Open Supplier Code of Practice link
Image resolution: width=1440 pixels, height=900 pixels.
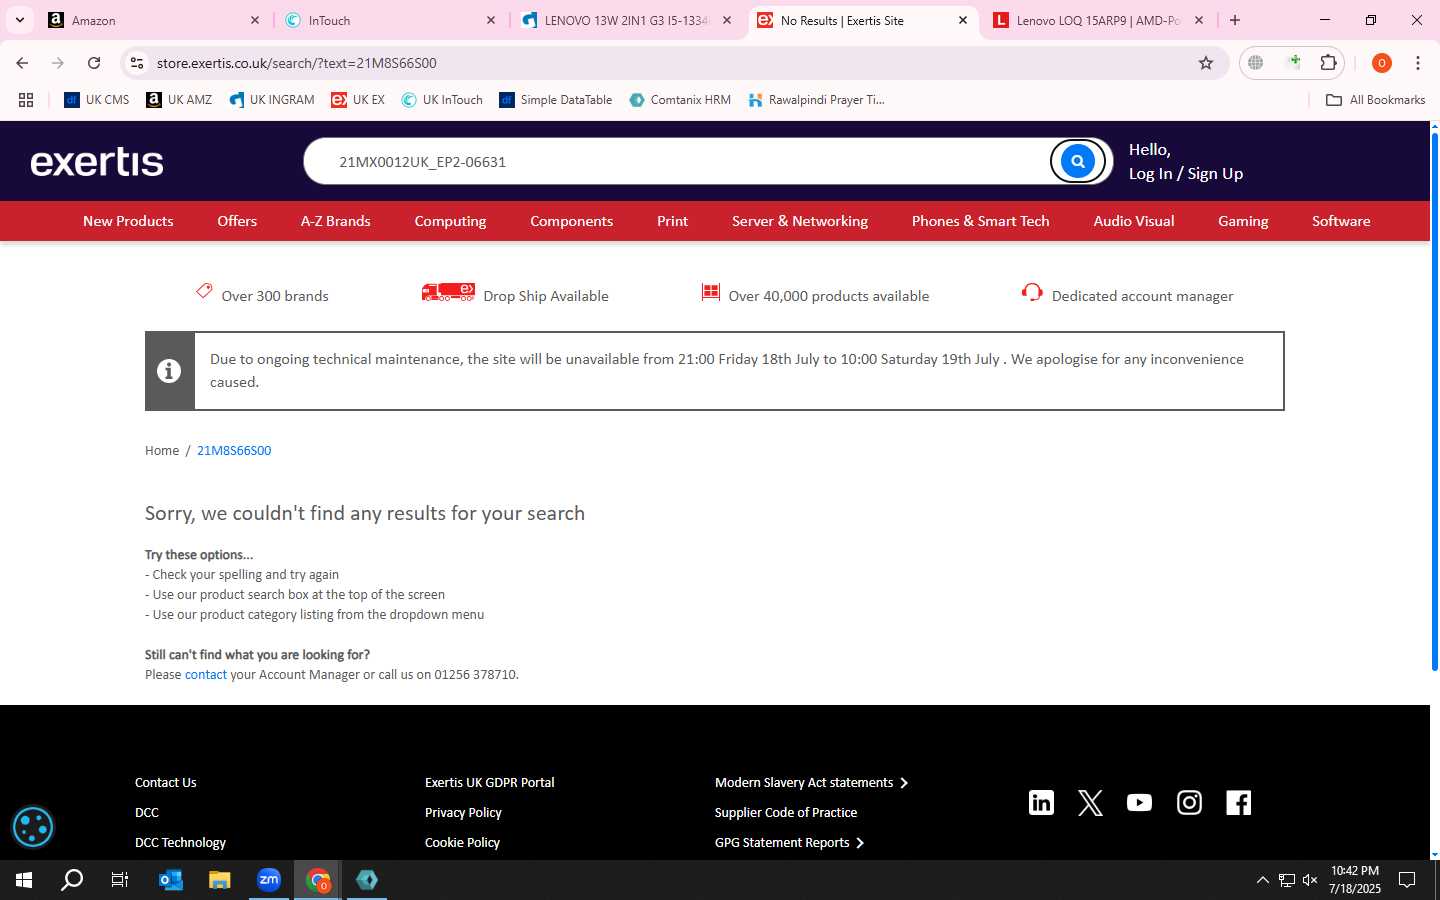click(x=785, y=813)
